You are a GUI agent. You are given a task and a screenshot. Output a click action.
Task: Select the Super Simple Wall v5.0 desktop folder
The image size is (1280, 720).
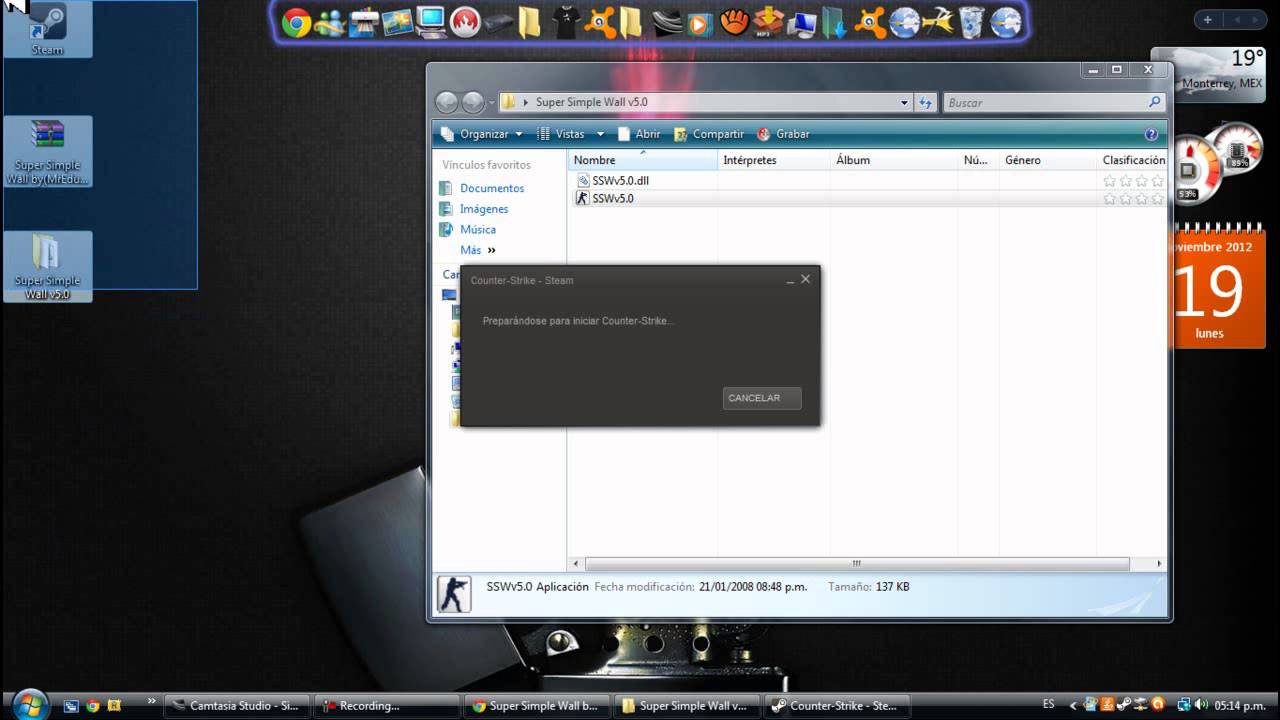click(47, 267)
